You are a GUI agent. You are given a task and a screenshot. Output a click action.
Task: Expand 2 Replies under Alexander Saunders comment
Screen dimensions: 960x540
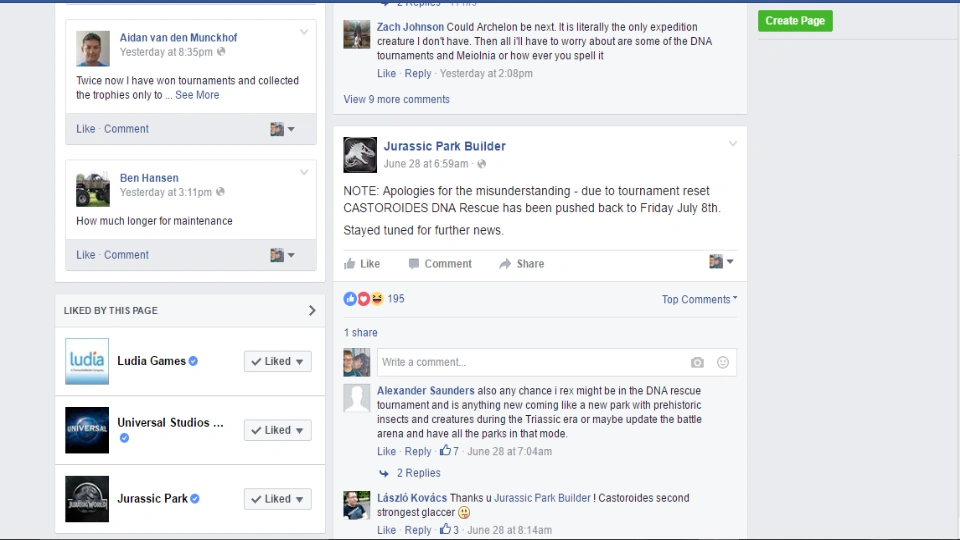[x=418, y=473]
